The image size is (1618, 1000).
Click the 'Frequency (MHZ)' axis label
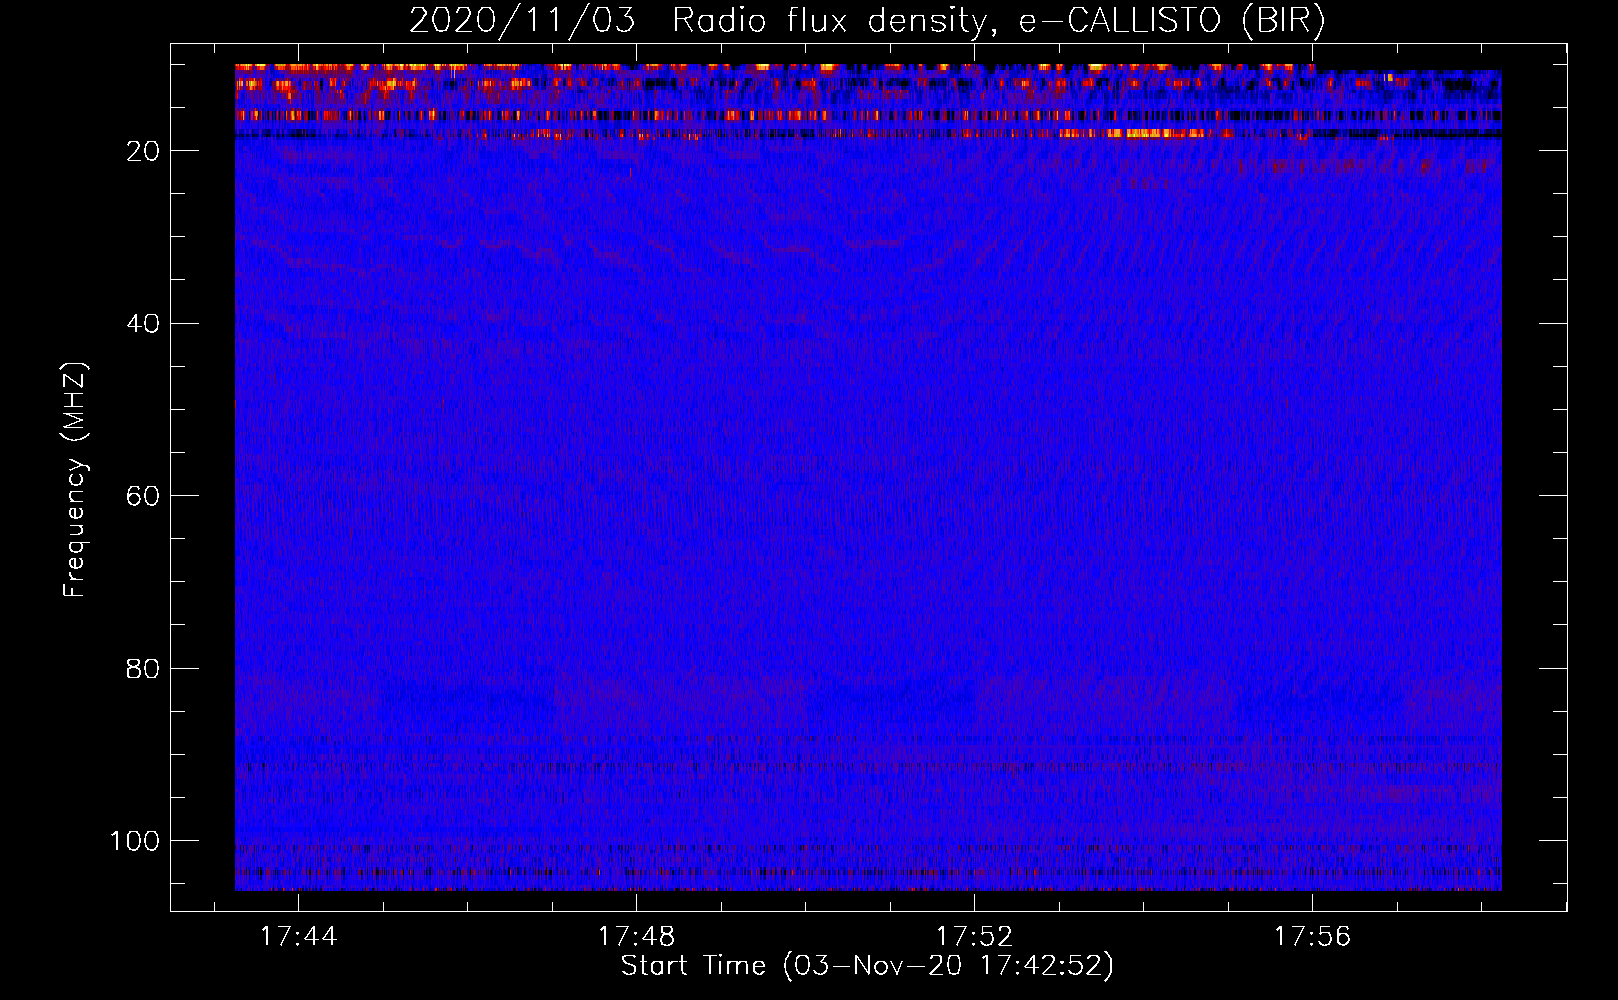(x=75, y=480)
